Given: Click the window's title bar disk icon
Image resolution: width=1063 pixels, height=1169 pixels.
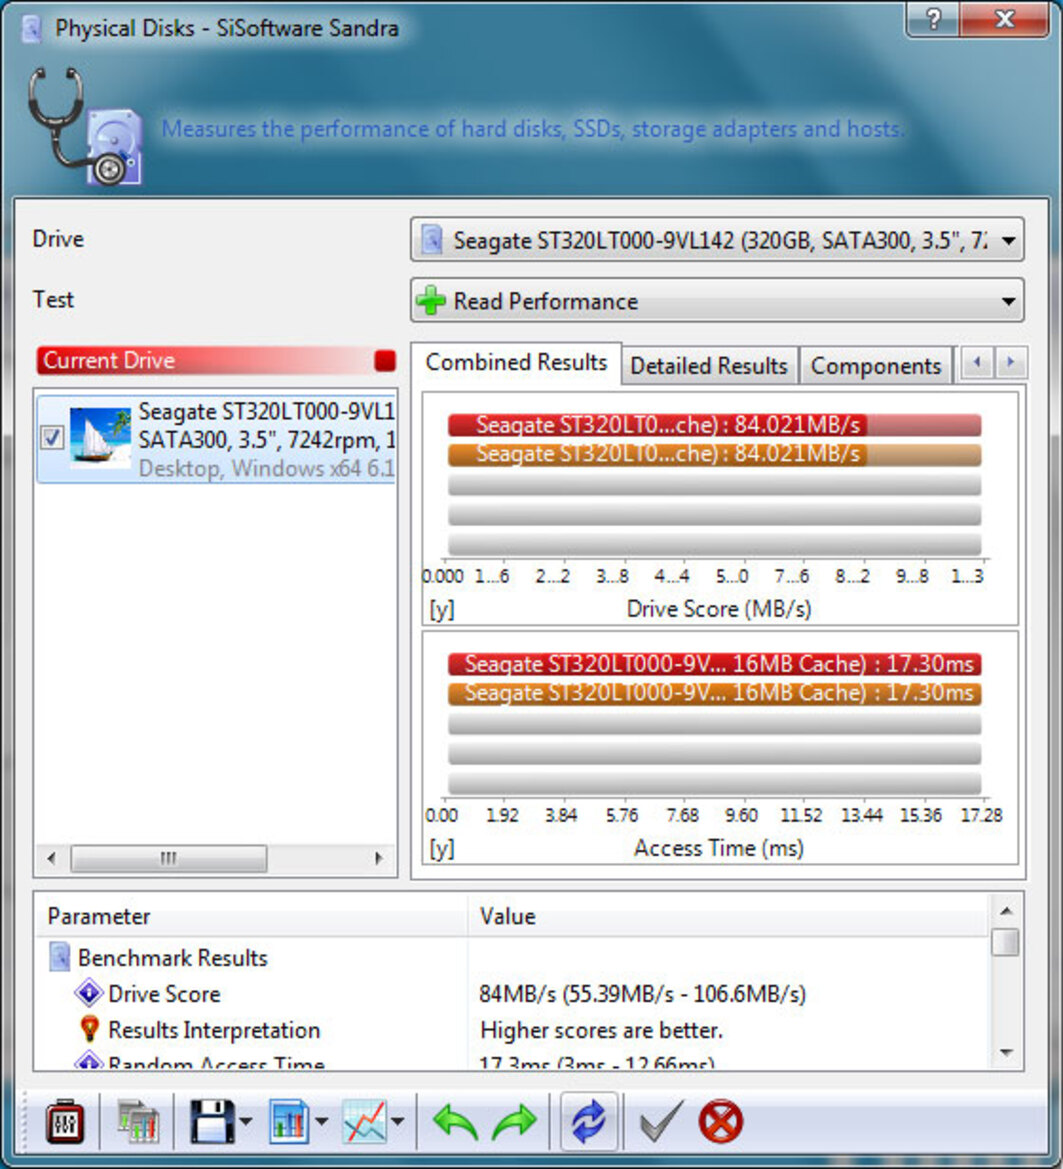Looking at the screenshot, I should pyautogui.click(x=31, y=28).
